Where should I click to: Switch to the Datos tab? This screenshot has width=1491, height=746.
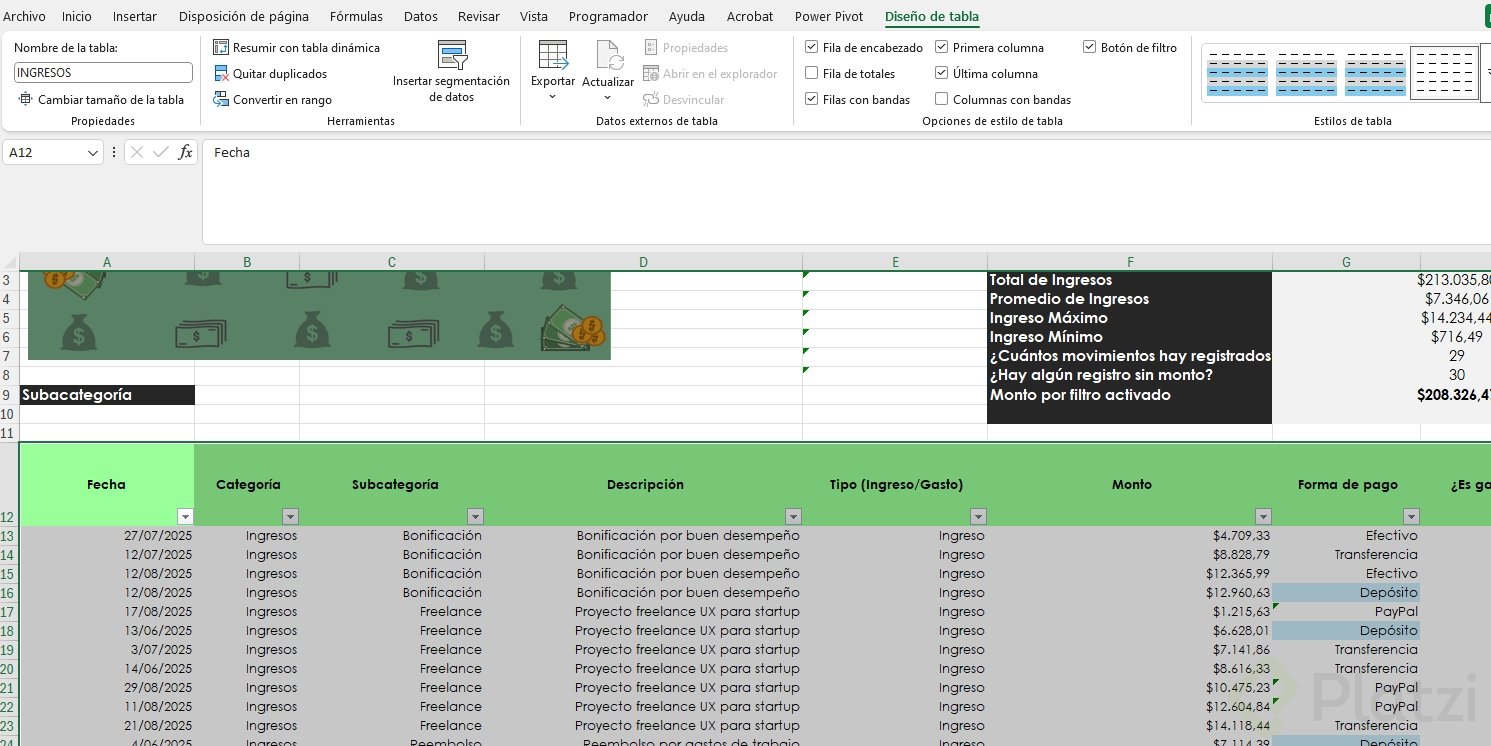click(x=421, y=16)
